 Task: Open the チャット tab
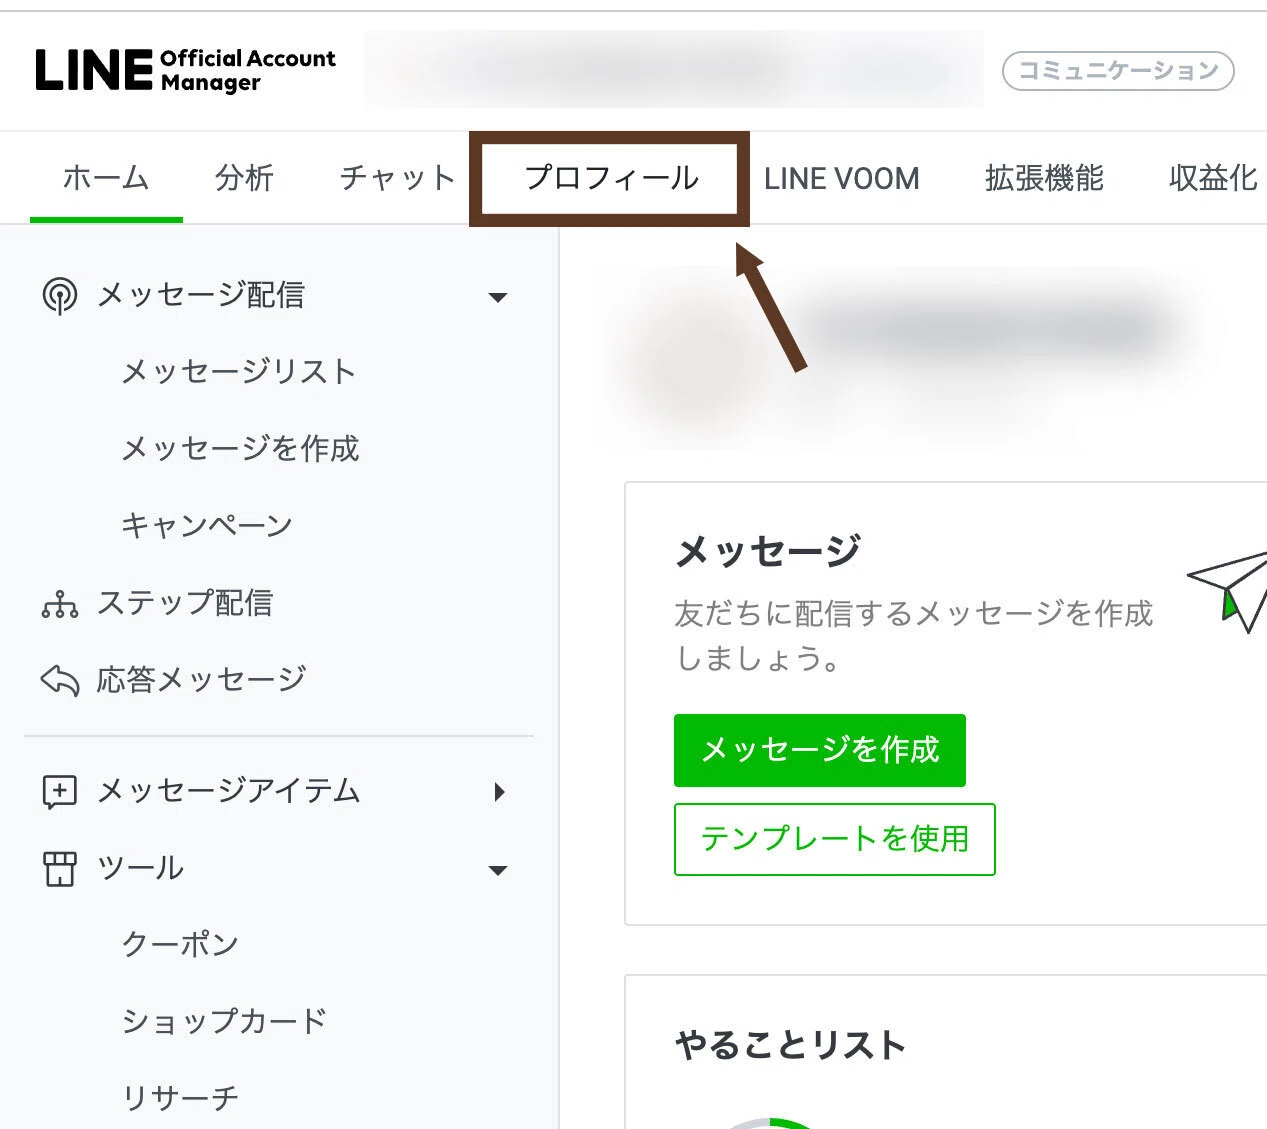397,178
